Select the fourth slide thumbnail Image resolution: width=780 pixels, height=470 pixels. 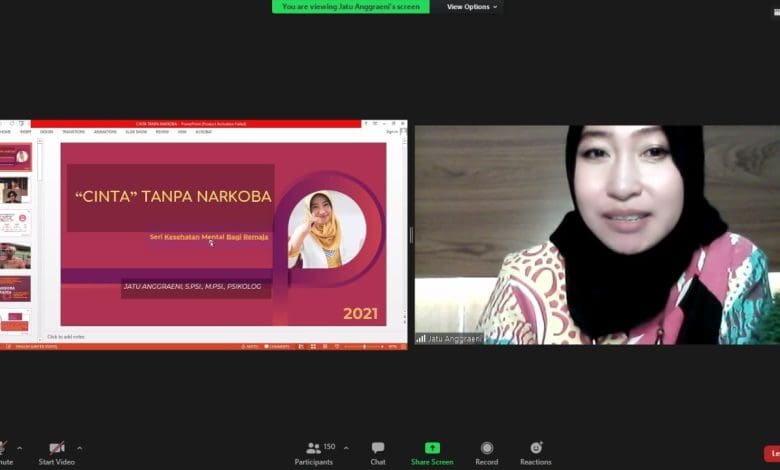click(x=15, y=256)
